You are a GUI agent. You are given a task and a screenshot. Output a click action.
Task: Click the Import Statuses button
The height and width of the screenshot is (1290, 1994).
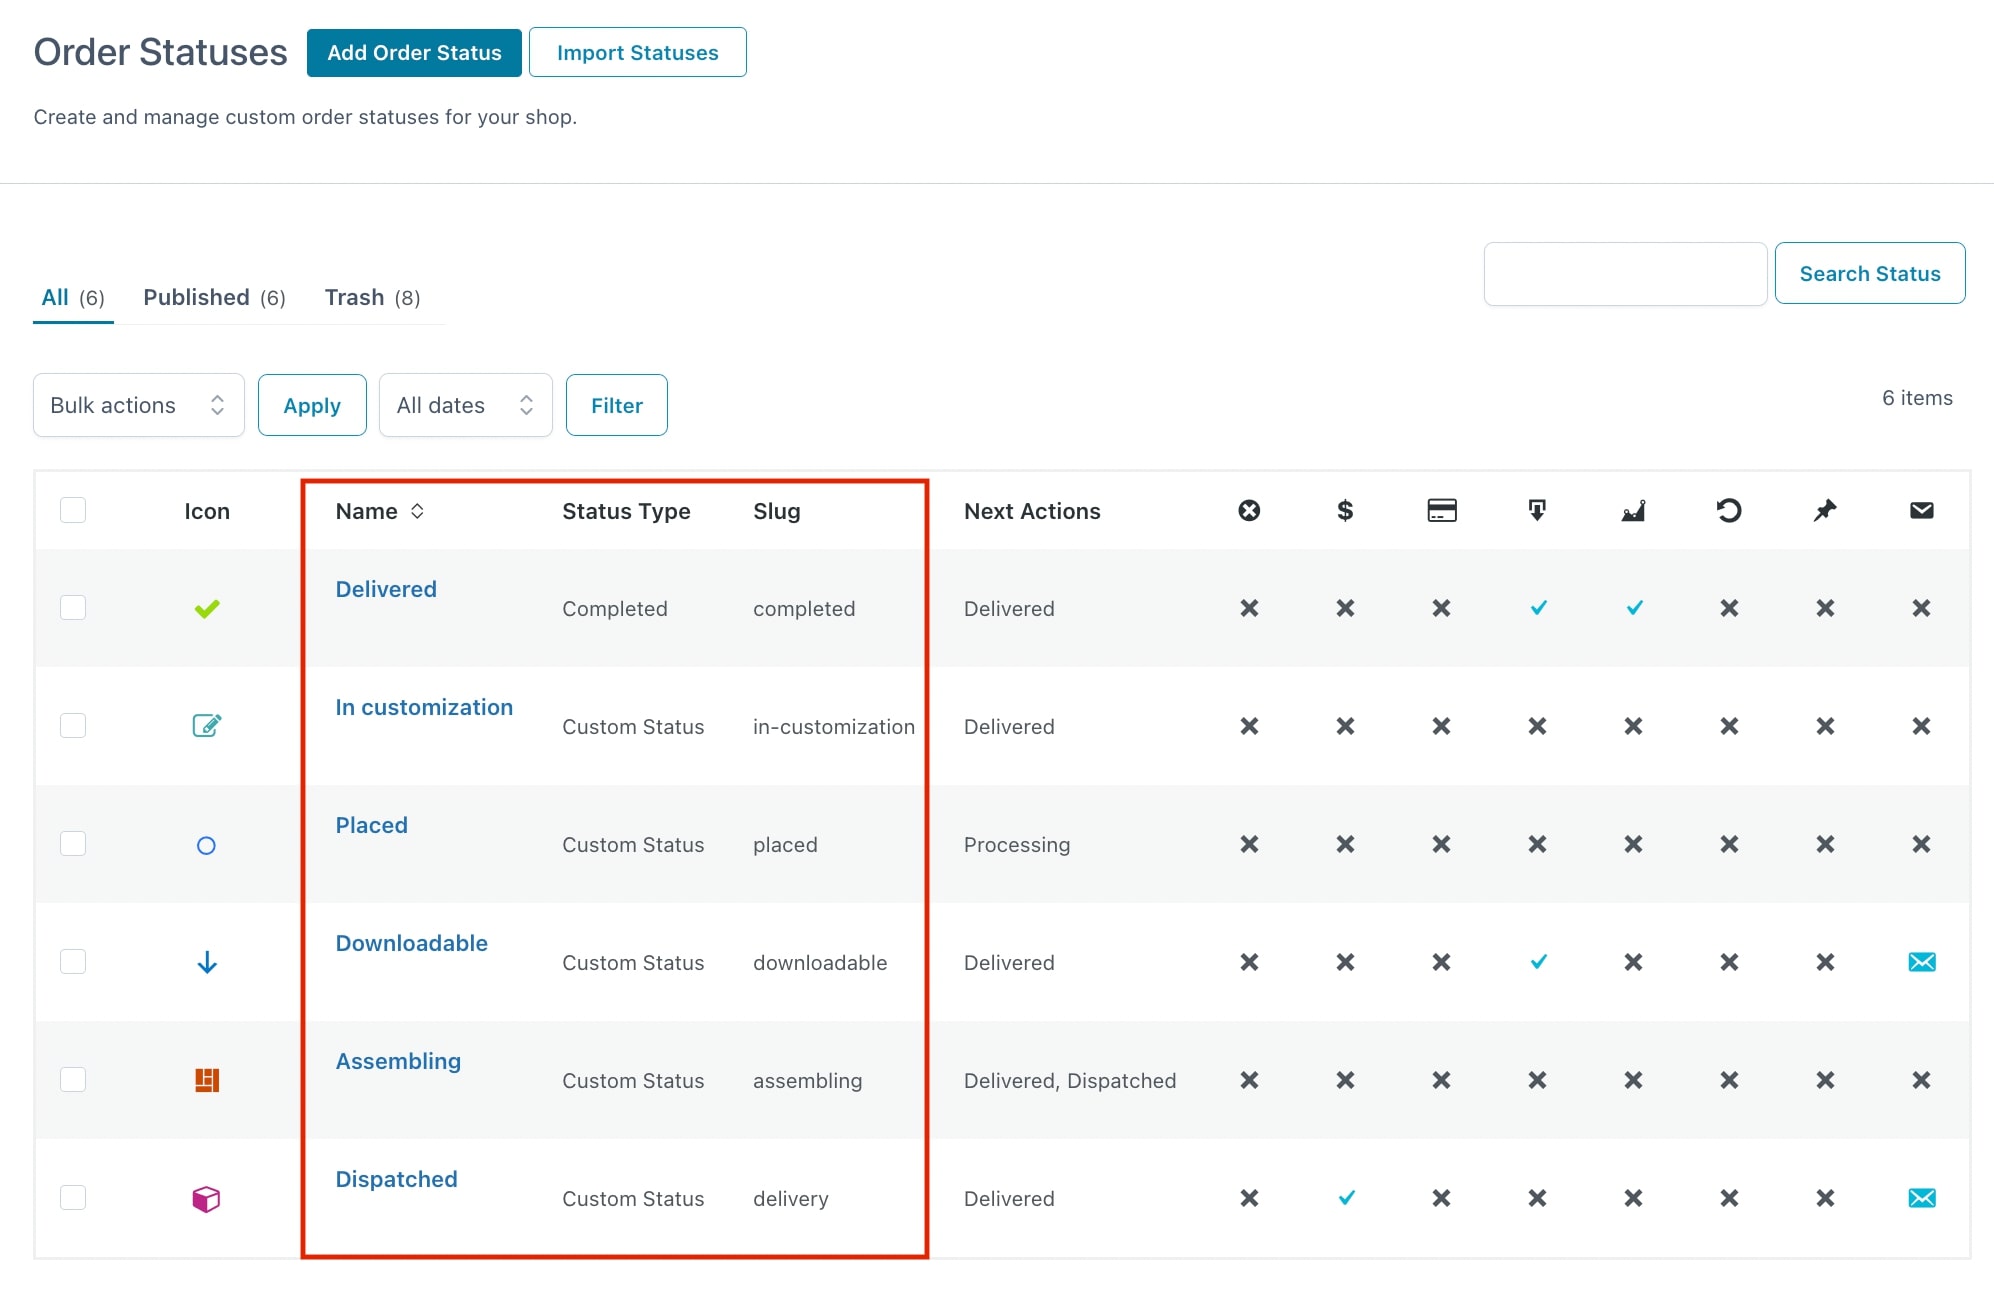click(638, 53)
